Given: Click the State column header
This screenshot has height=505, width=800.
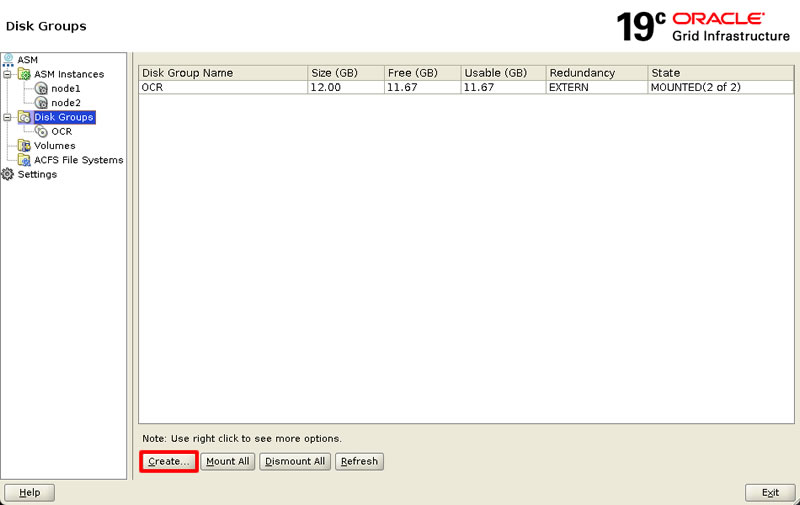Looking at the screenshot, I should point(720,73).
